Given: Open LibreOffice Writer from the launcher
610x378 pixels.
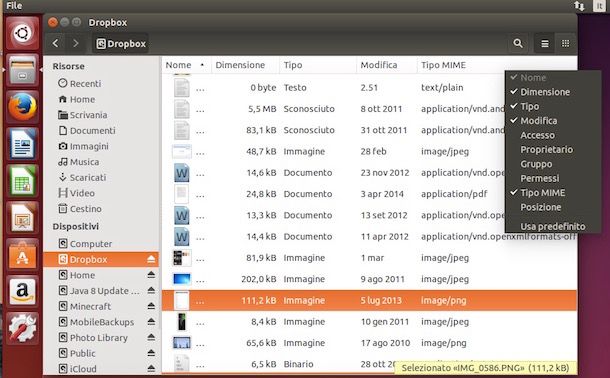Looking at the screenshot, I should coord(22,144).
